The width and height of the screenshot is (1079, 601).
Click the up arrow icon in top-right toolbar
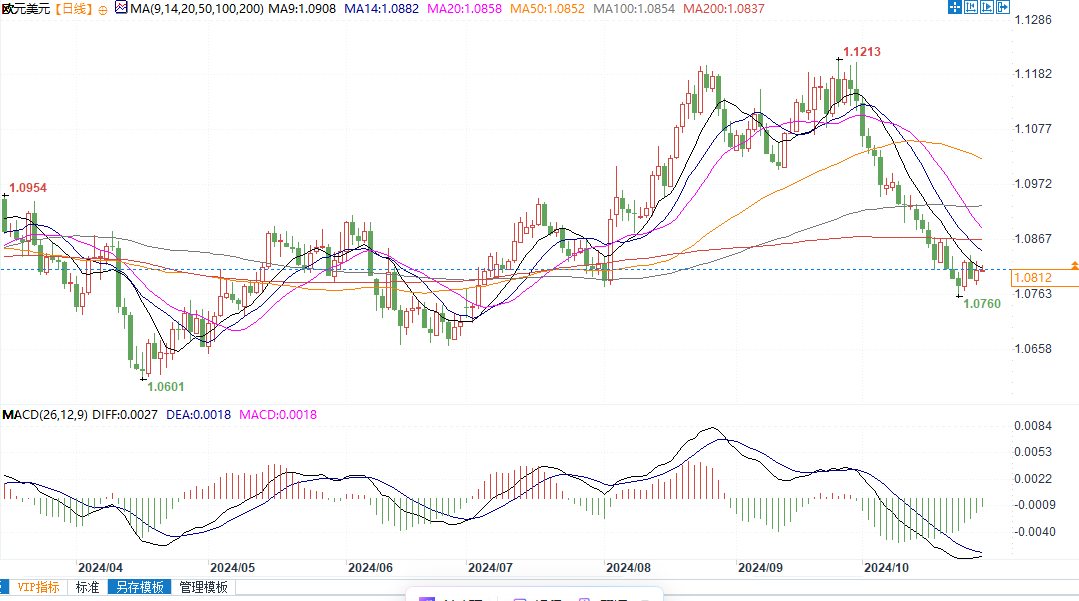(x=988, y=8)
